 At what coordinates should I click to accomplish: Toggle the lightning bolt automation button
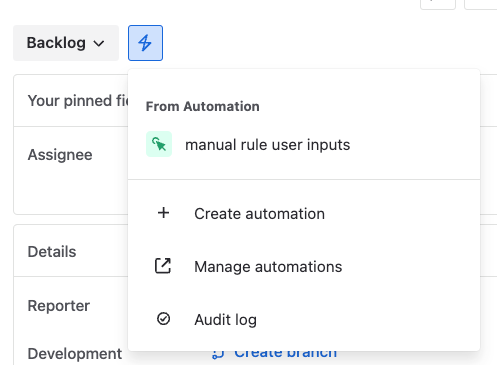pyautogui.click(x=145, y=43)
